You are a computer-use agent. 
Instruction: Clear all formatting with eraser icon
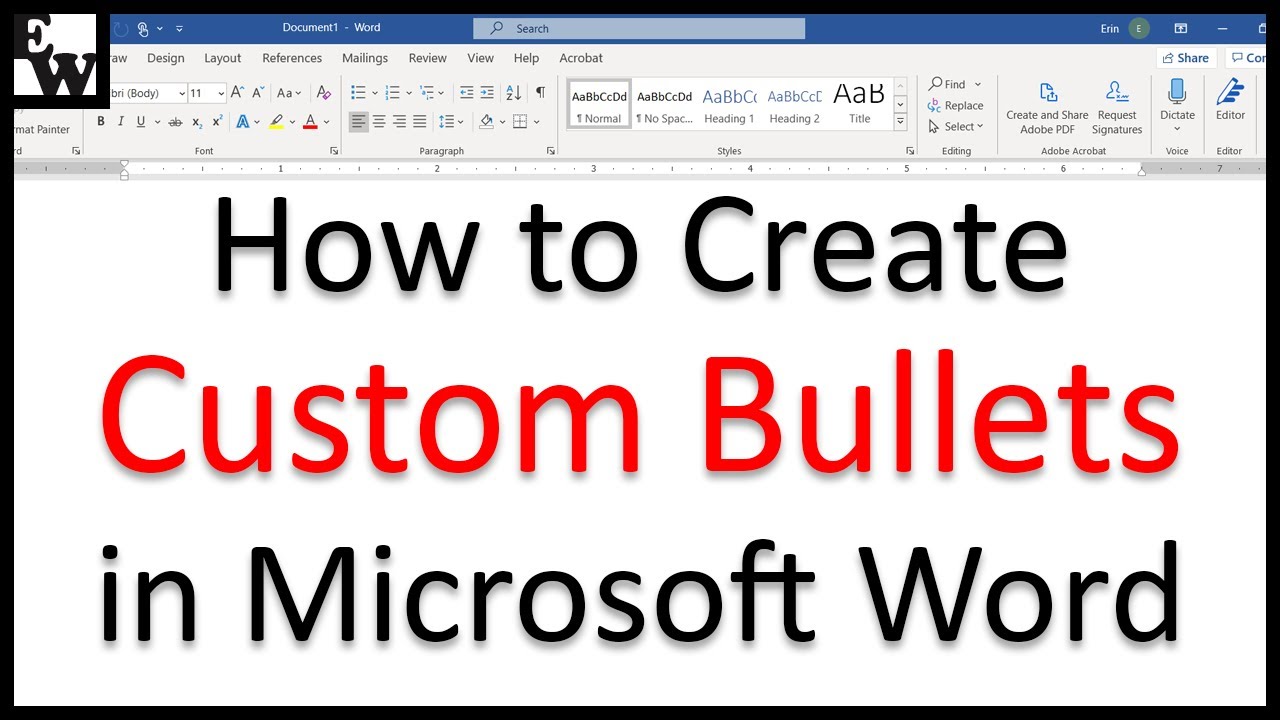coord(323,92)
